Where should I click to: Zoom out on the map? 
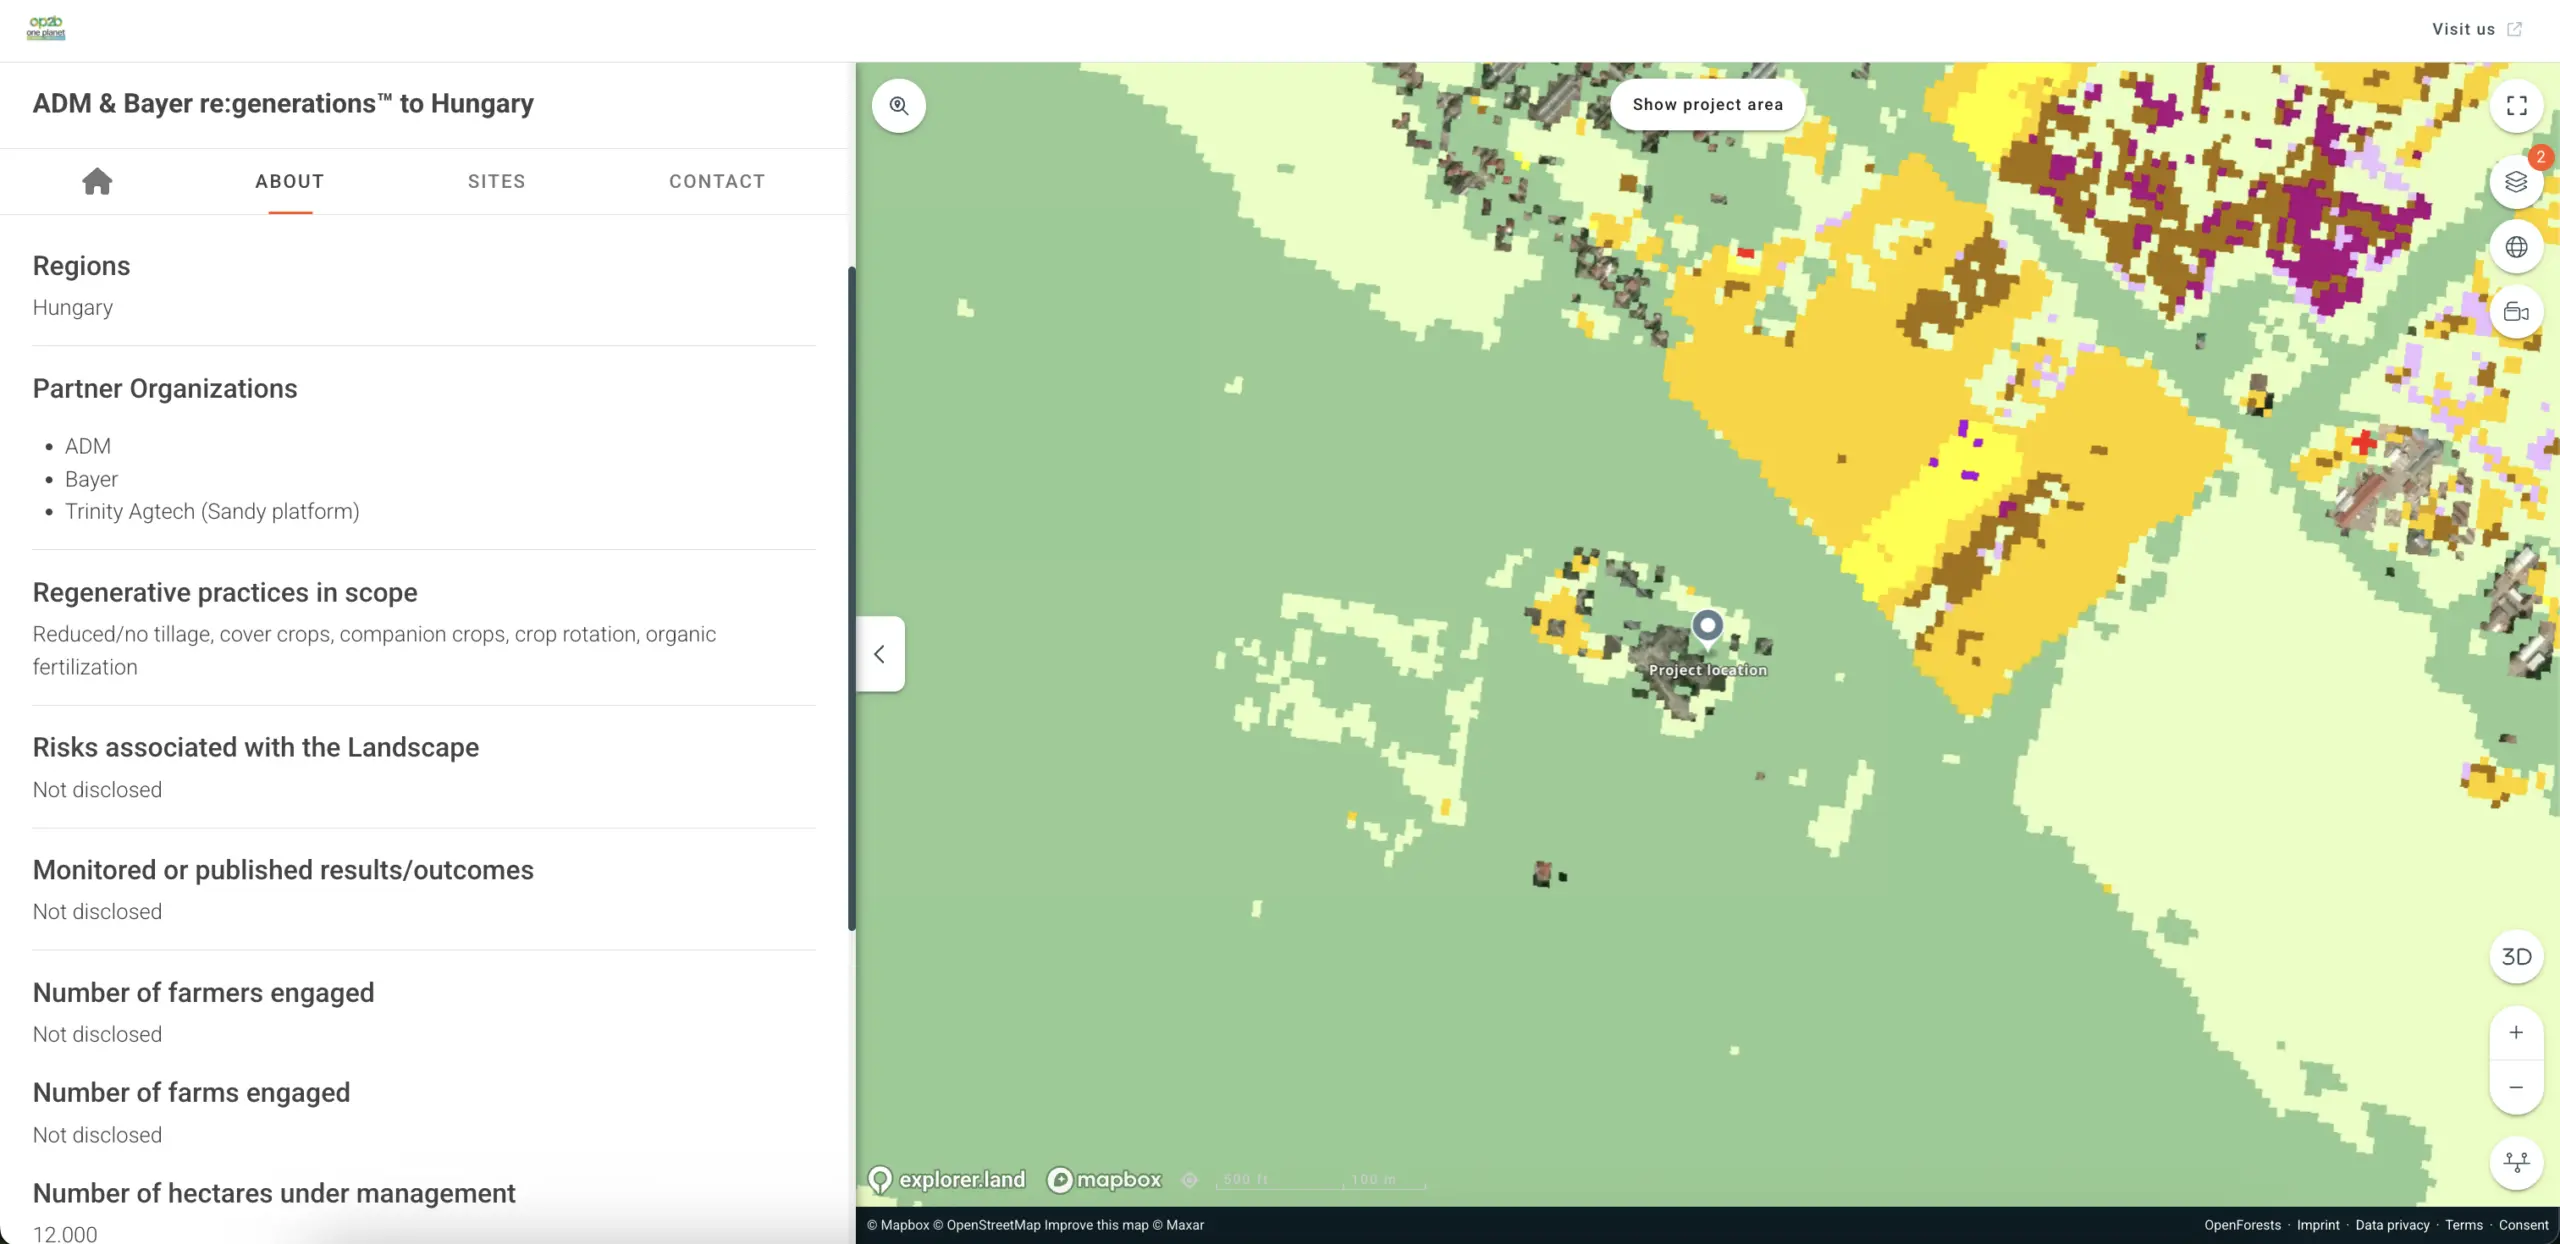[2516, 1087]
